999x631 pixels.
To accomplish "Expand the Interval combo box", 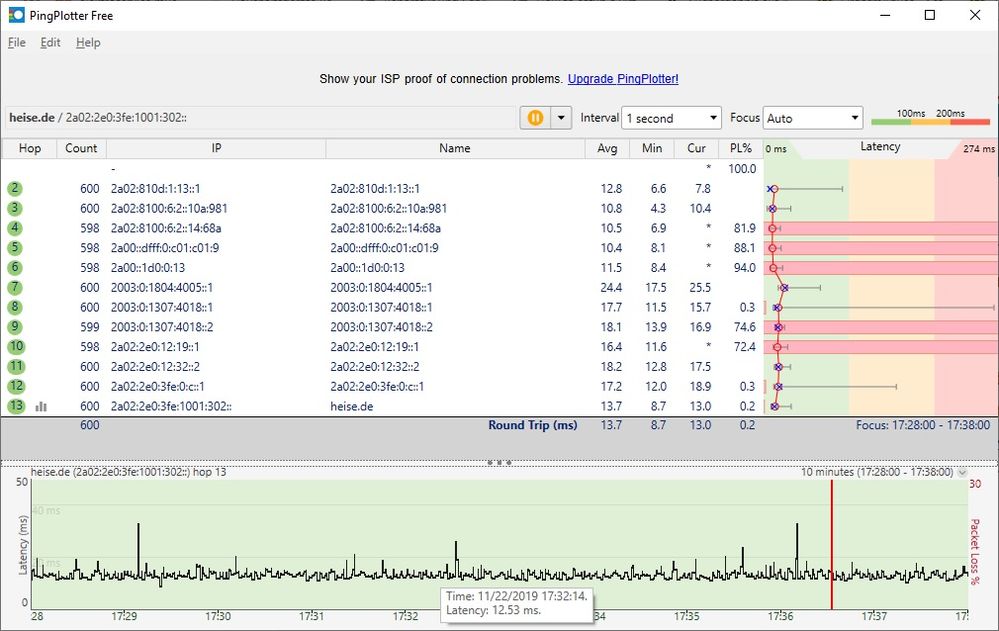I will pos(671,118).
